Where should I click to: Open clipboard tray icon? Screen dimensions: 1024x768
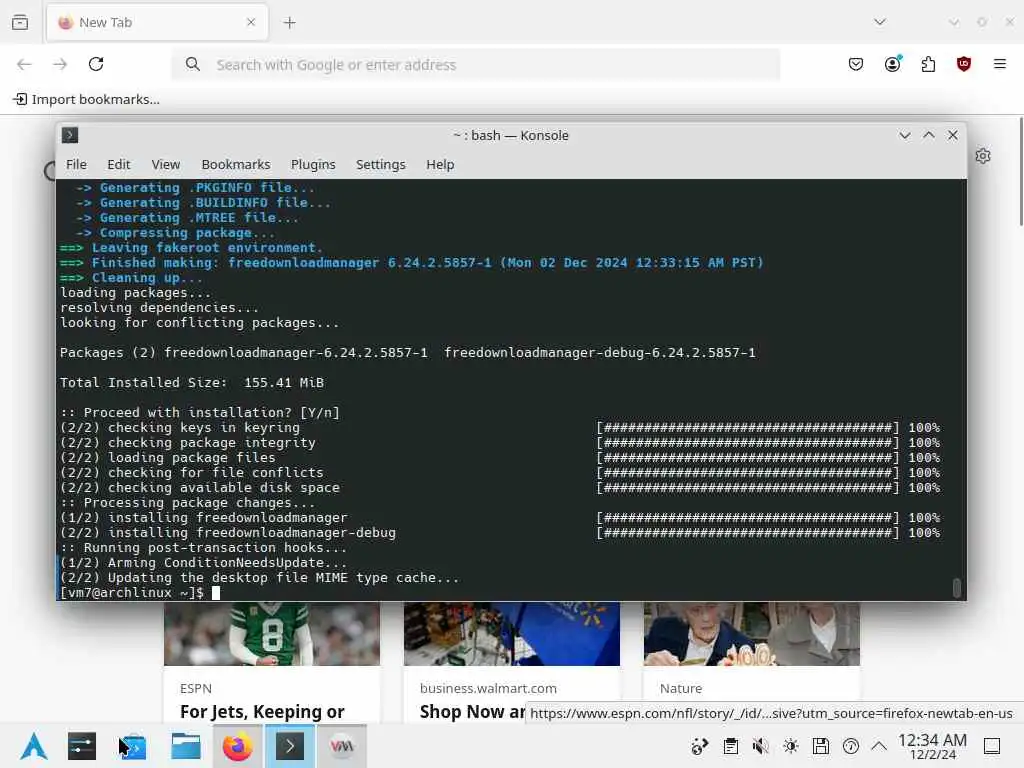(x=731, y=746)
